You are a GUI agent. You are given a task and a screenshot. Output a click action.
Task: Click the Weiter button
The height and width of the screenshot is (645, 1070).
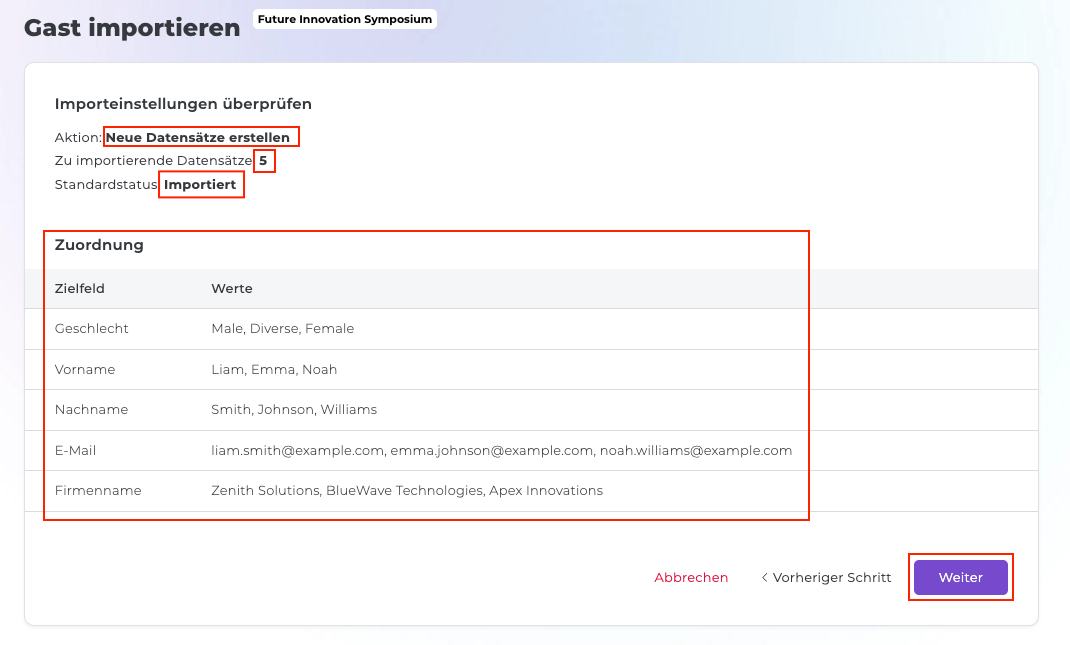[x=960, y=577]
